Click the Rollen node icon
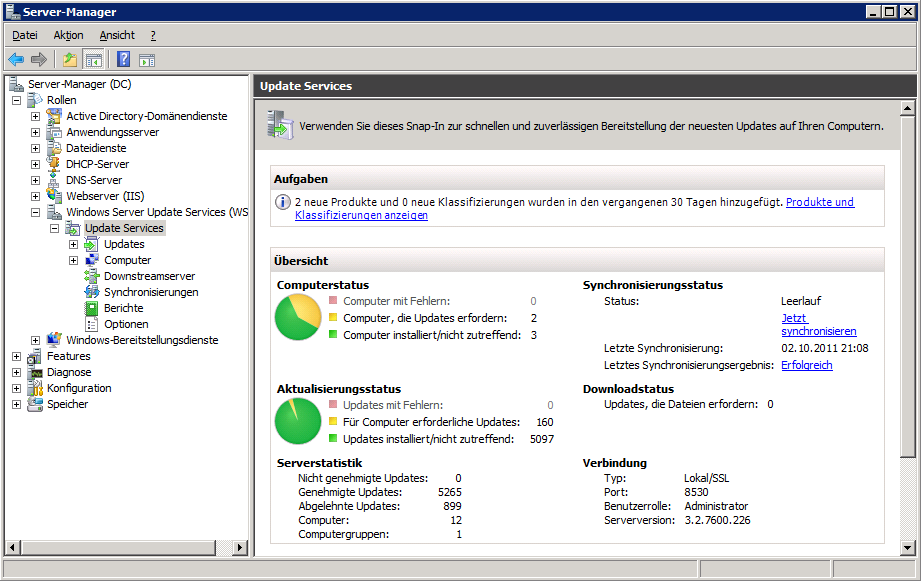The height and width of the screenshot is (581, 921). click(35, 100)
